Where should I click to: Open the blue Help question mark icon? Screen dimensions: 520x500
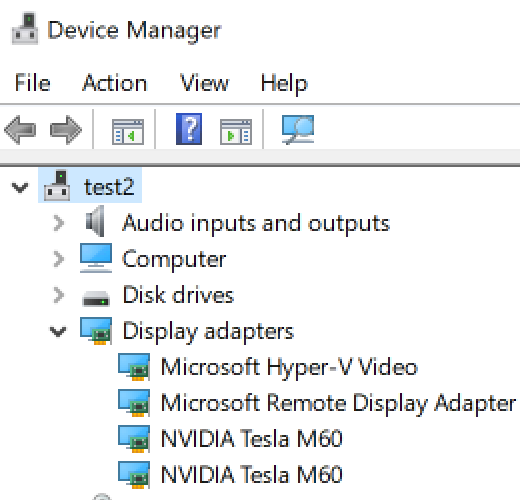coord(189,129)
